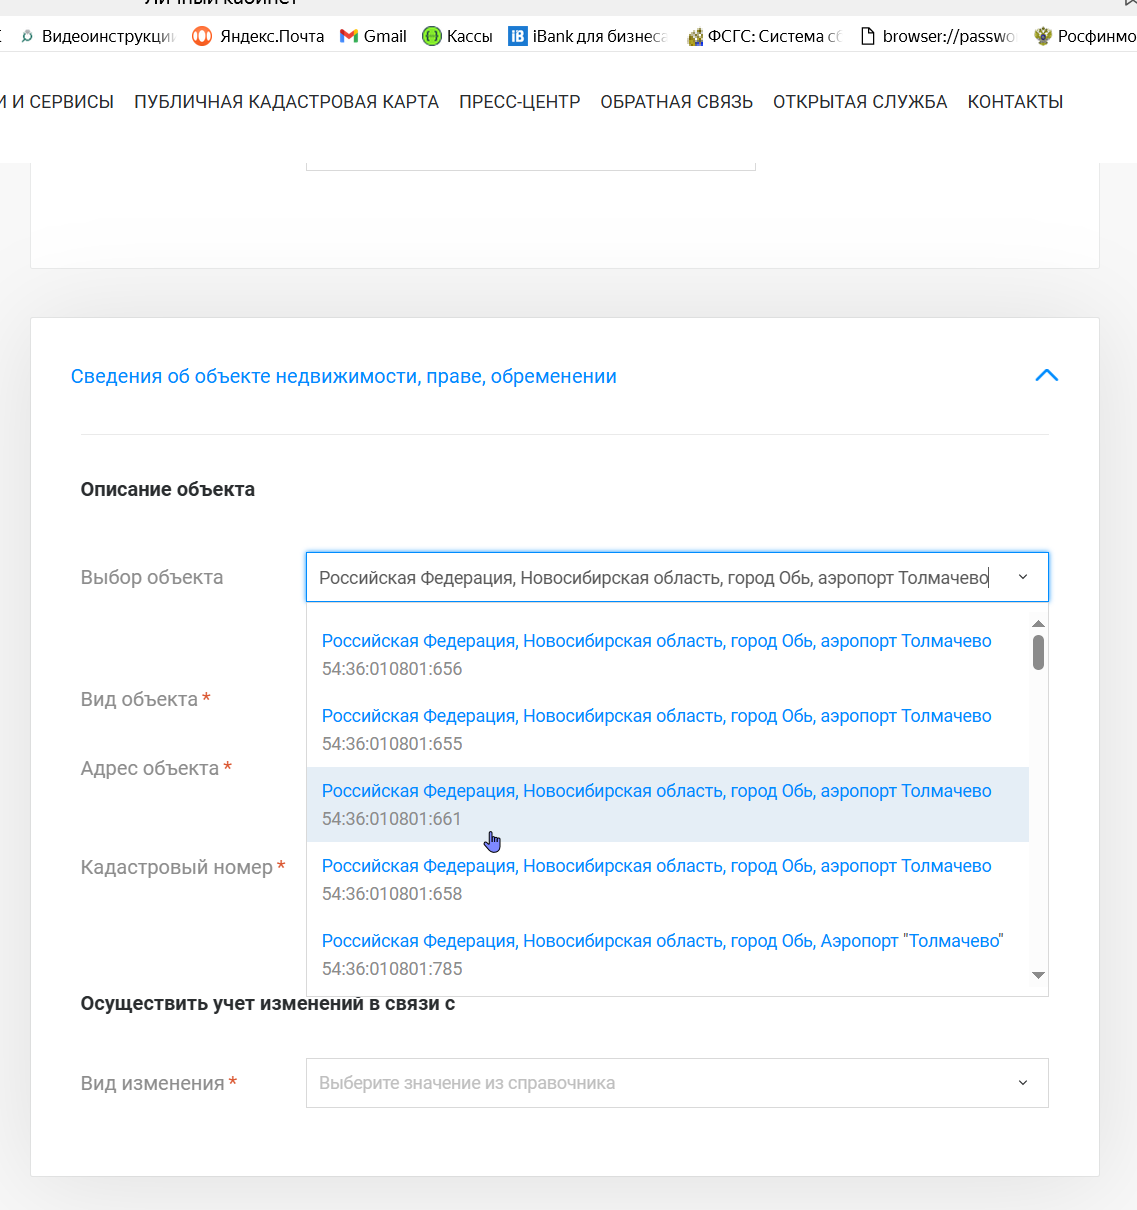The image size is (1137, 1210).
Task: Open the browser://passwords bookmark page icon
Action: tap(868, 36)
